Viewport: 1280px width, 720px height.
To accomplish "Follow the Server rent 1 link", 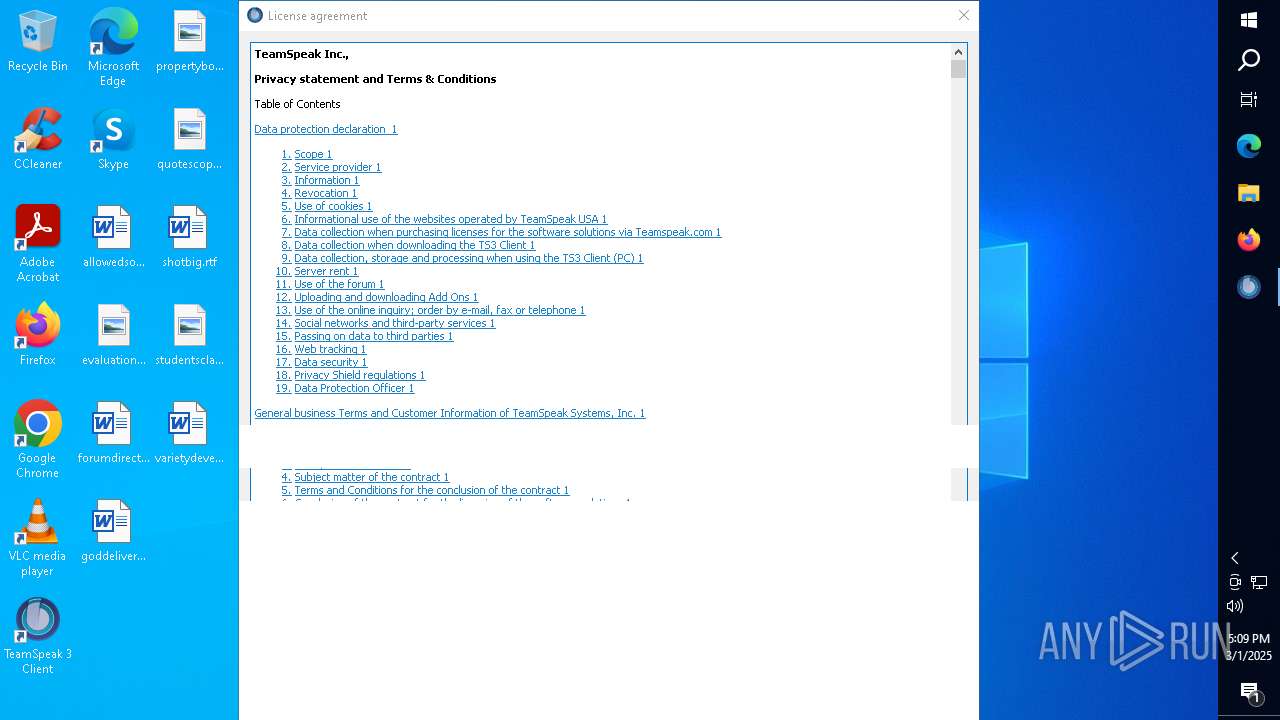I will tap(326, 271).
